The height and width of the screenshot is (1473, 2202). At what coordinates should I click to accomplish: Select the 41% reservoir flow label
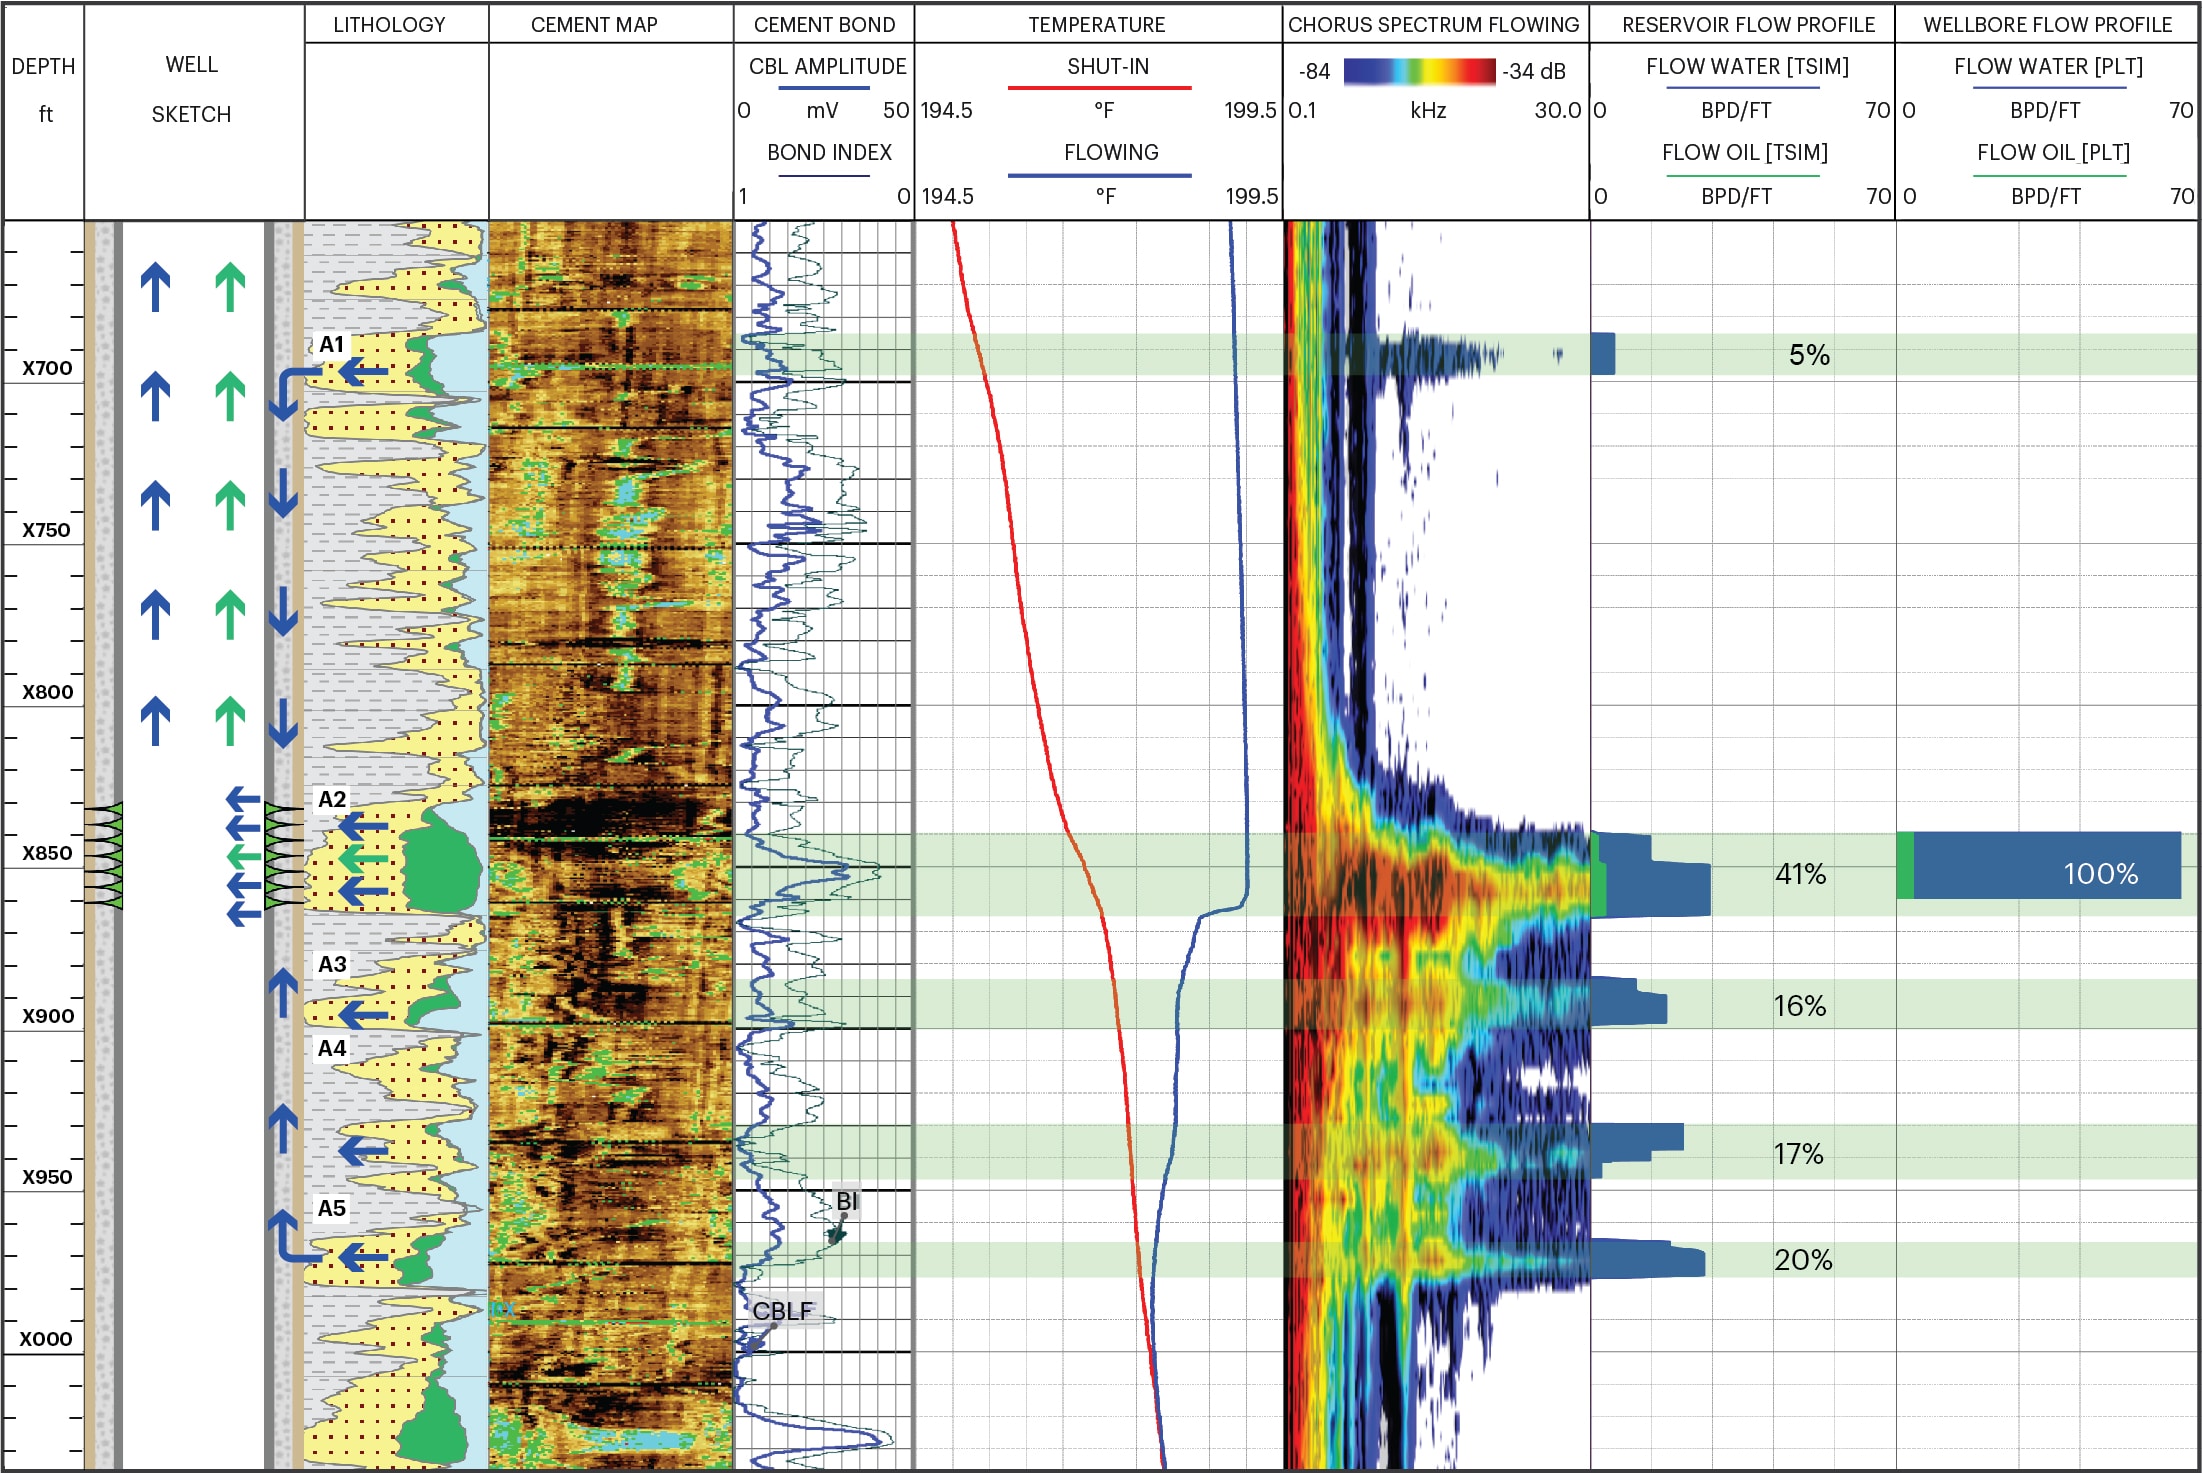[x=1800, y=874]
